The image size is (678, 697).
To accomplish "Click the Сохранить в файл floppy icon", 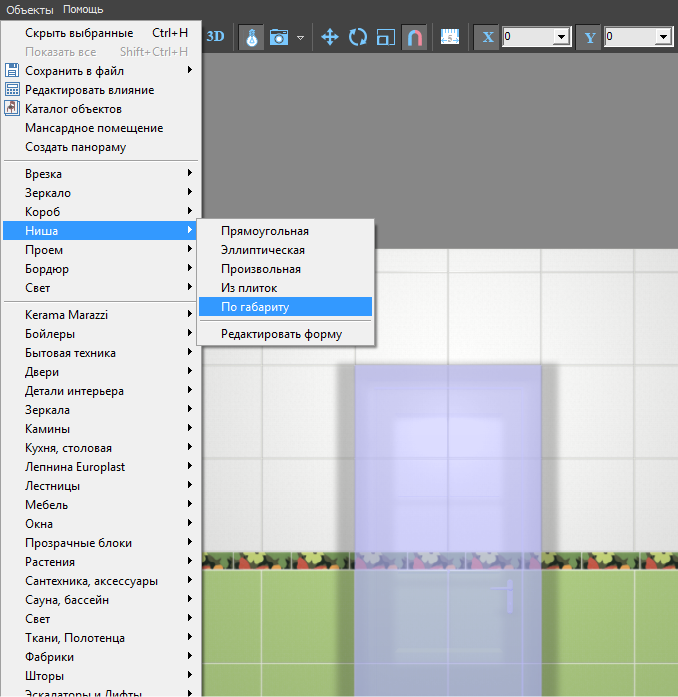I will [12, 70].
